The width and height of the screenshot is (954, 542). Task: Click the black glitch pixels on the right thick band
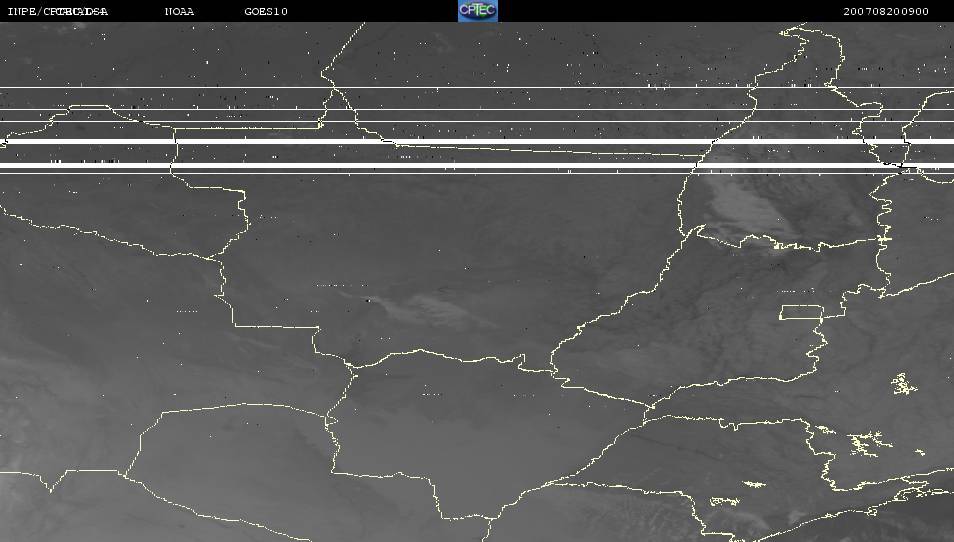pos(895,164)
